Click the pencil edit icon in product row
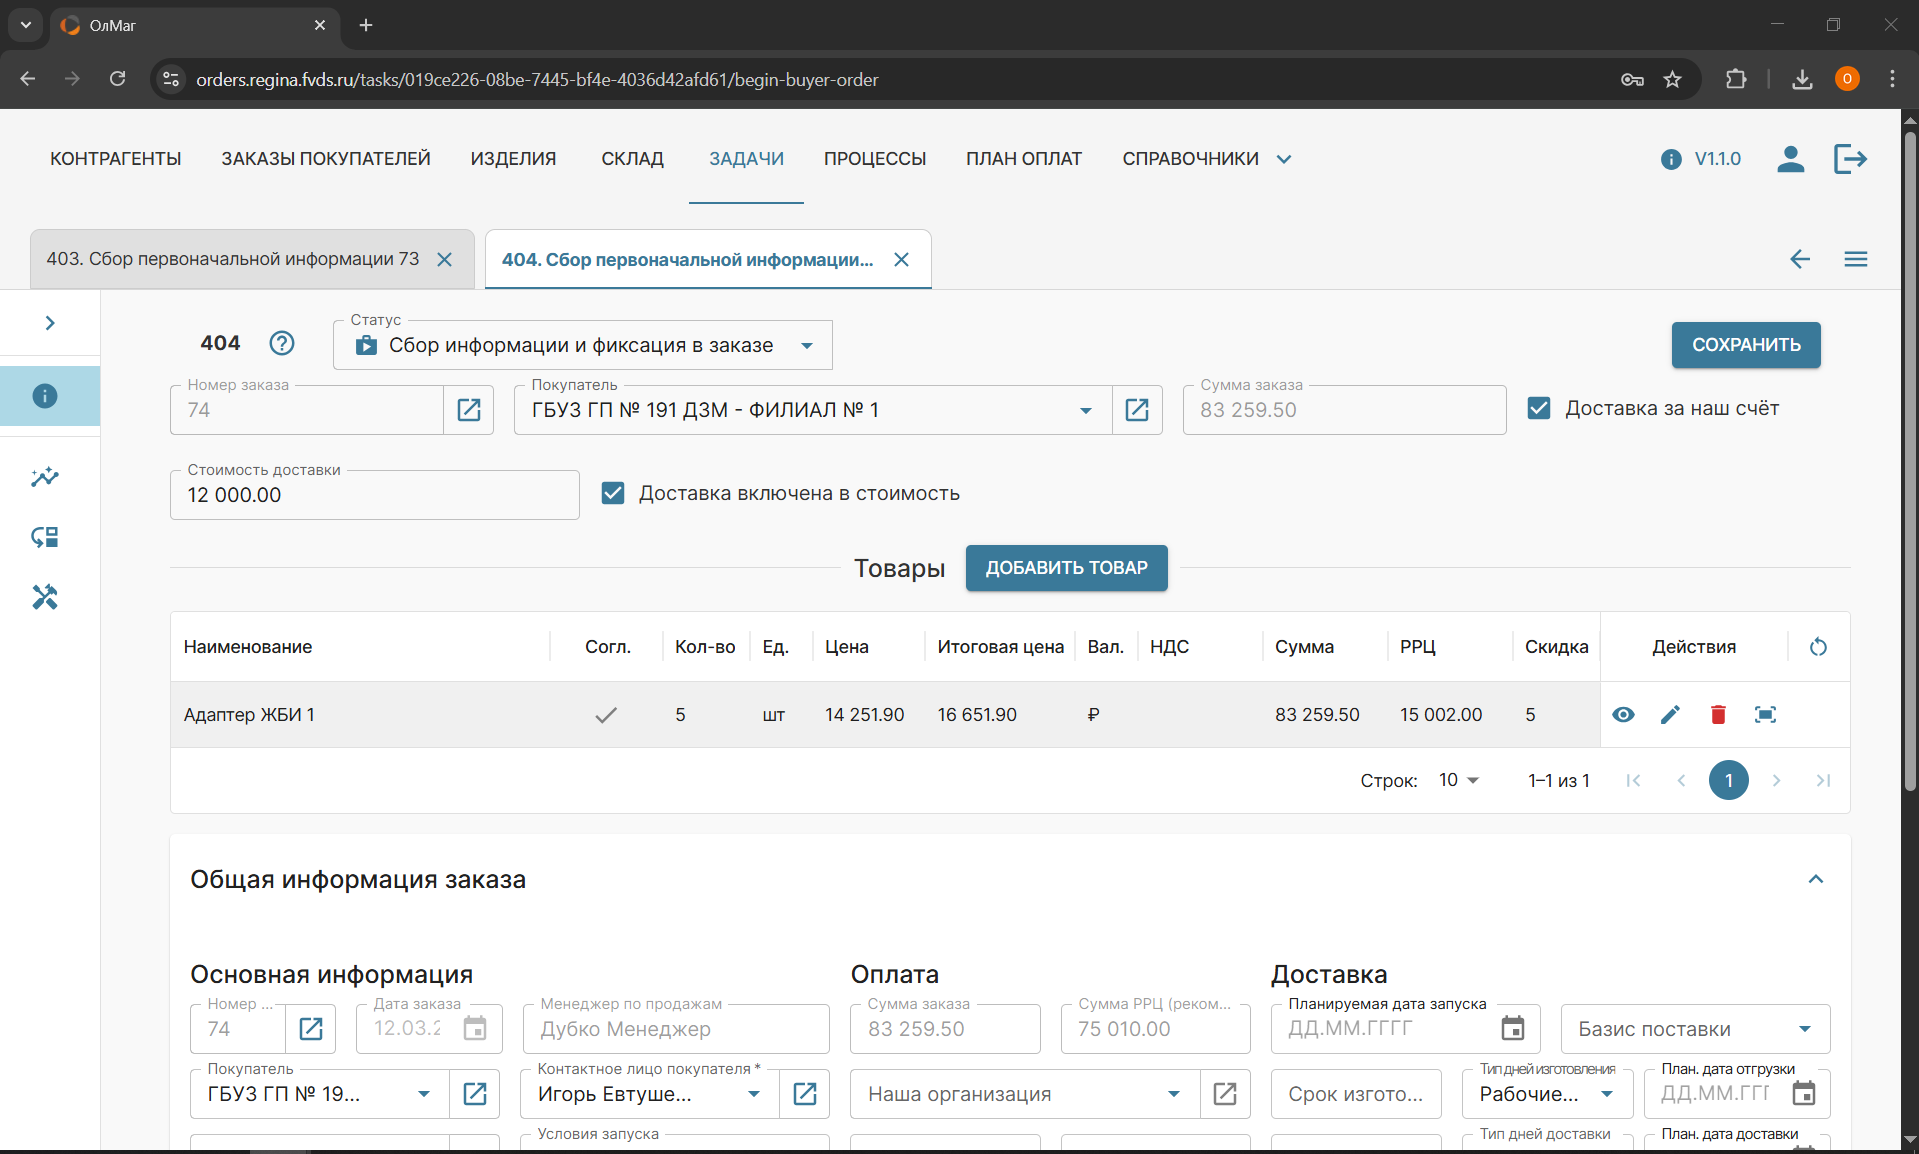This screenshot has height=1154, width=1919. pyautogui.click(x=1670, y=714)
